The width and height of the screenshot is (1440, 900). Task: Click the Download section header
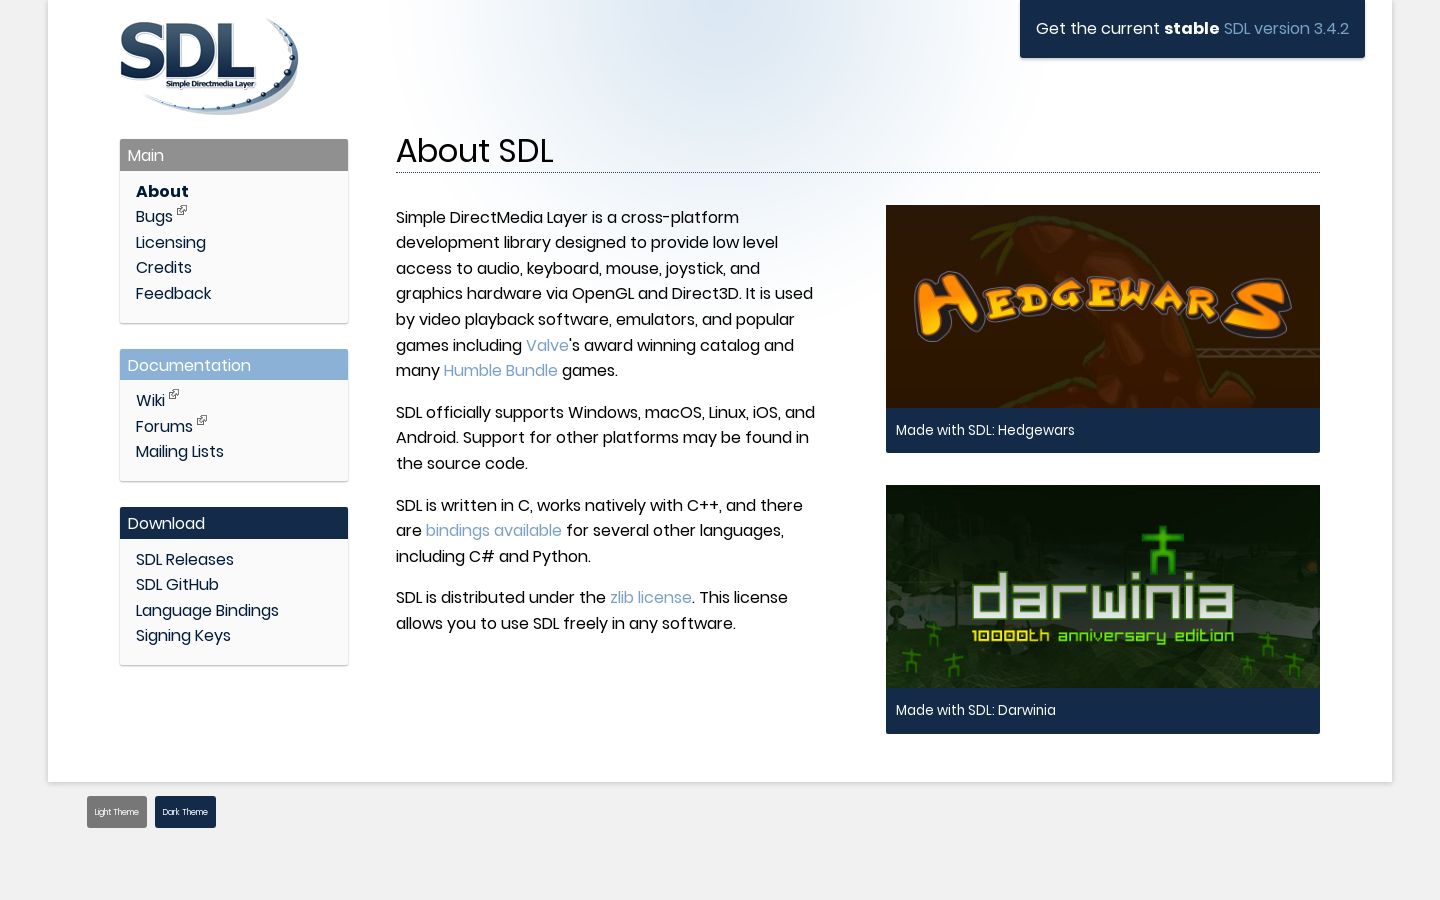click(234, 523)
